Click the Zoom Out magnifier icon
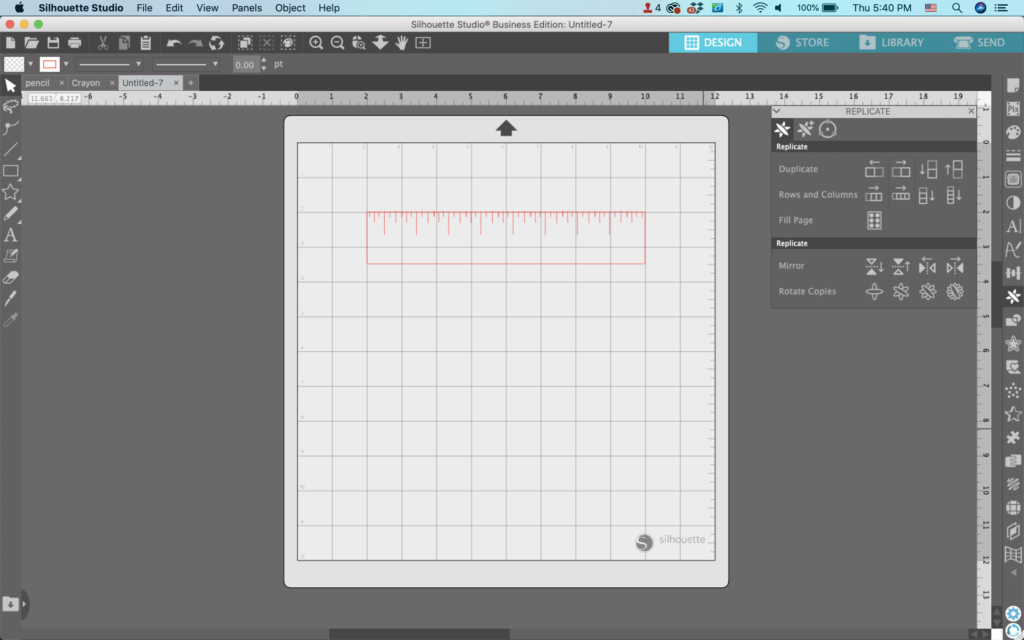The image size is (1024, 640). pyautogui.click(x=338, y=43)
